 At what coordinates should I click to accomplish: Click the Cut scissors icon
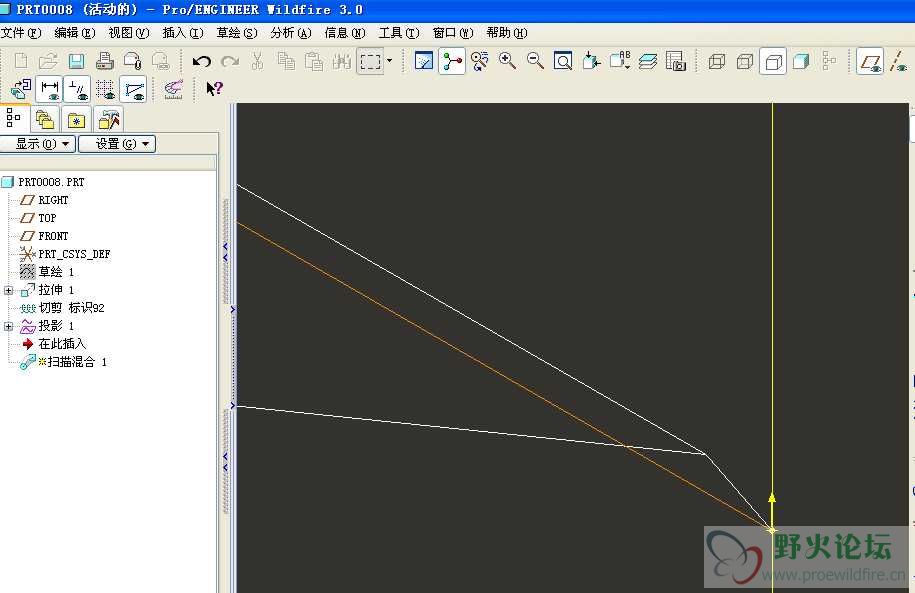click(x=257, y=61)
